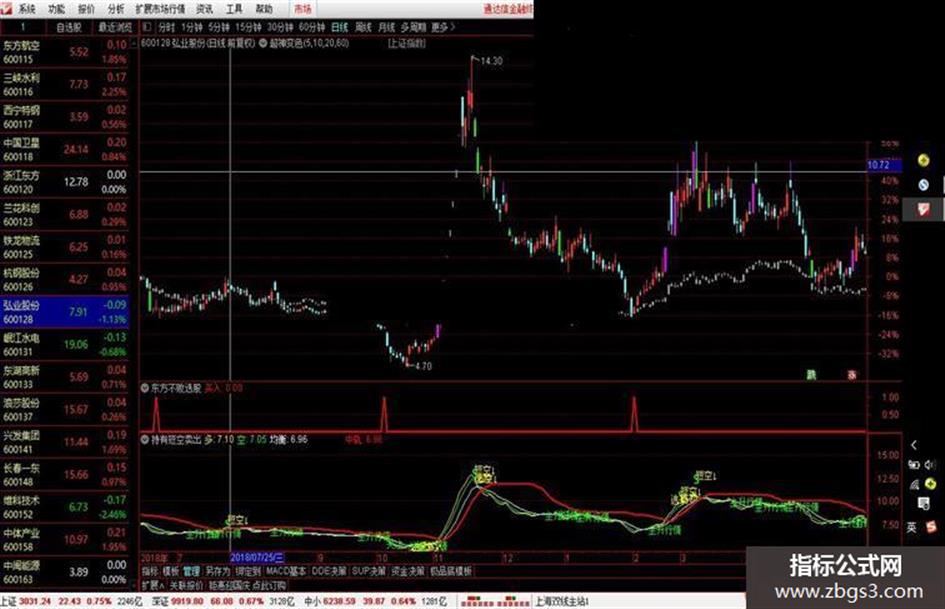Switch chart to 1分钟 period

[x=192, y=27]
